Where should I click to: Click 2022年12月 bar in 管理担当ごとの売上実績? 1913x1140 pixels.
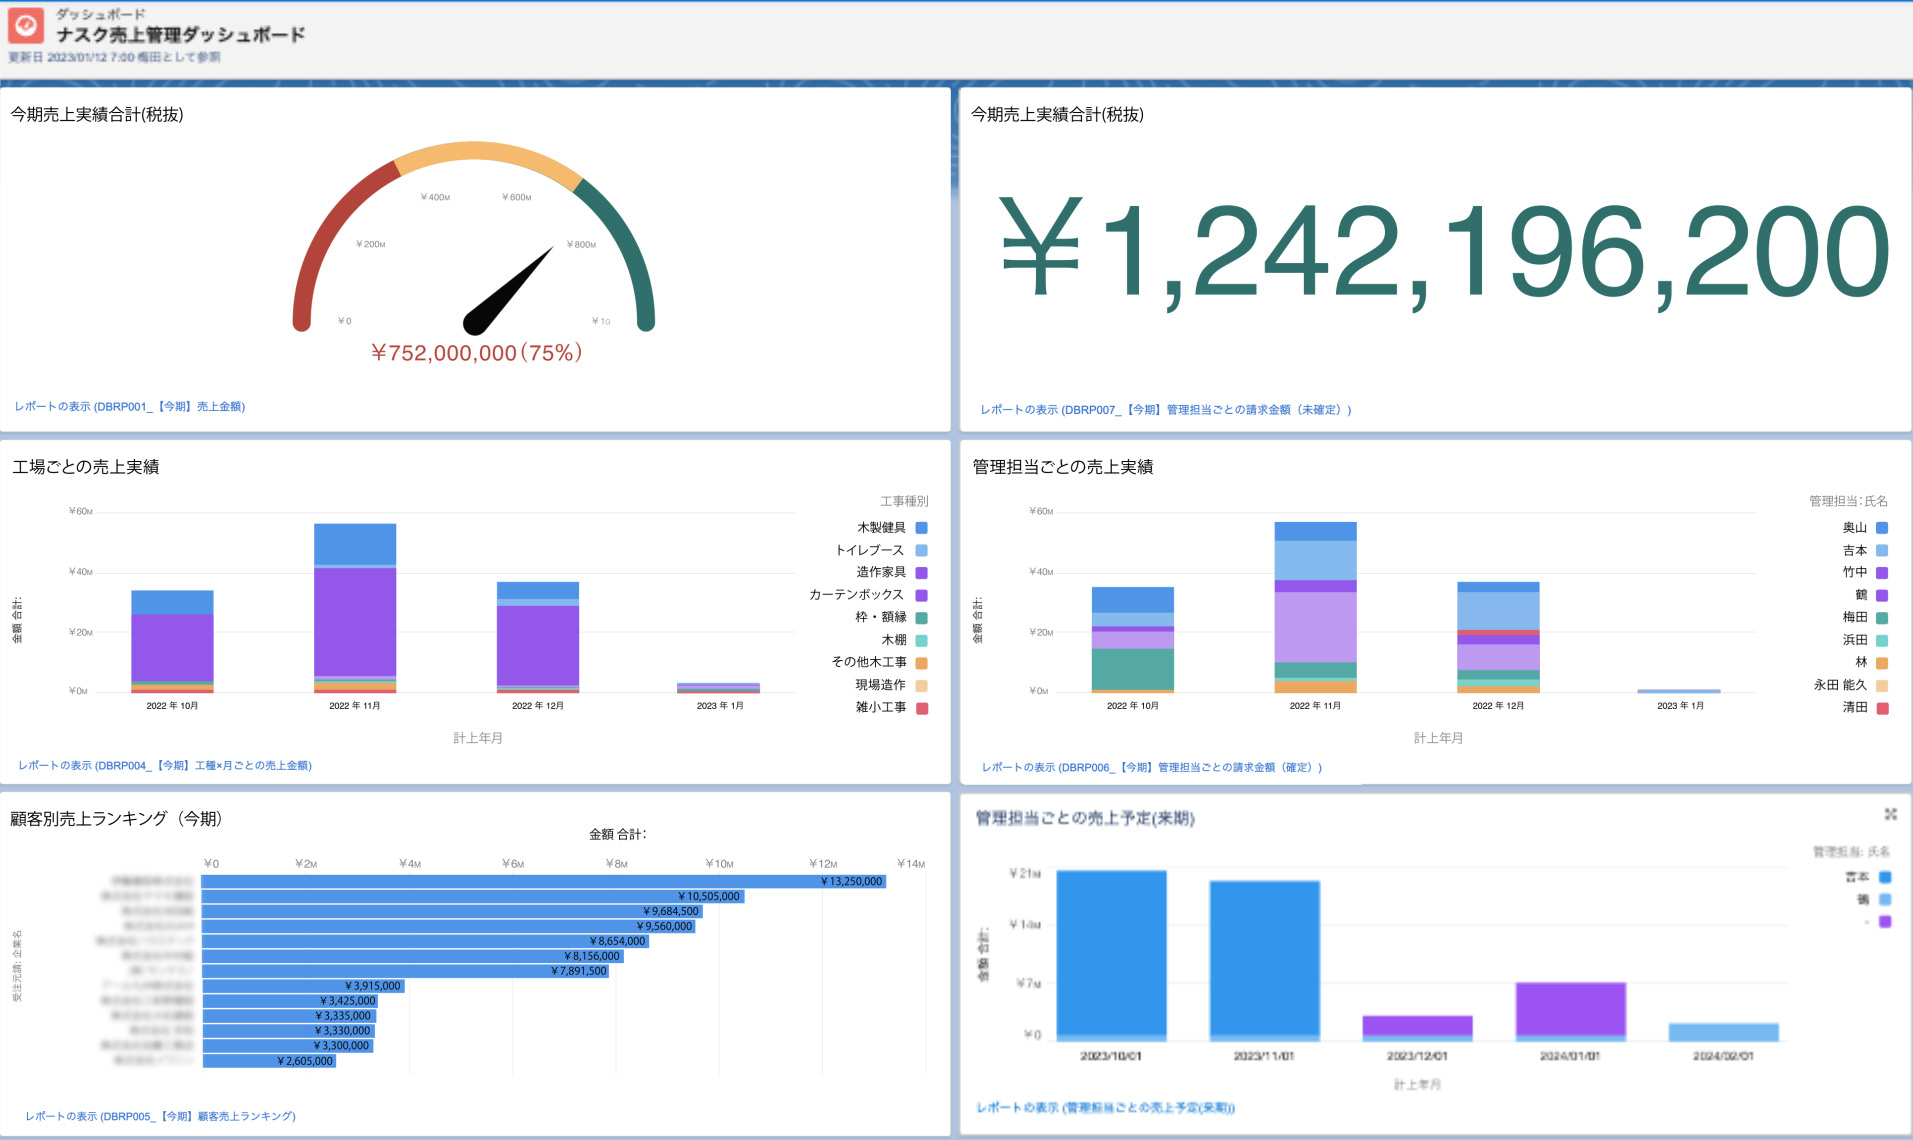[x=1498, y=637]
